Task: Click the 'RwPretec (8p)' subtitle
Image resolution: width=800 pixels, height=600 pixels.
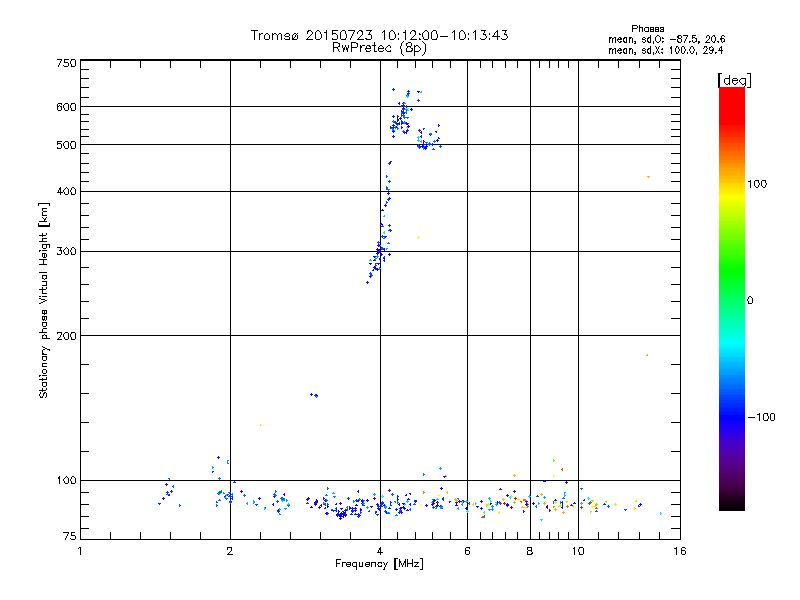Action: click(x=379, y=48)
